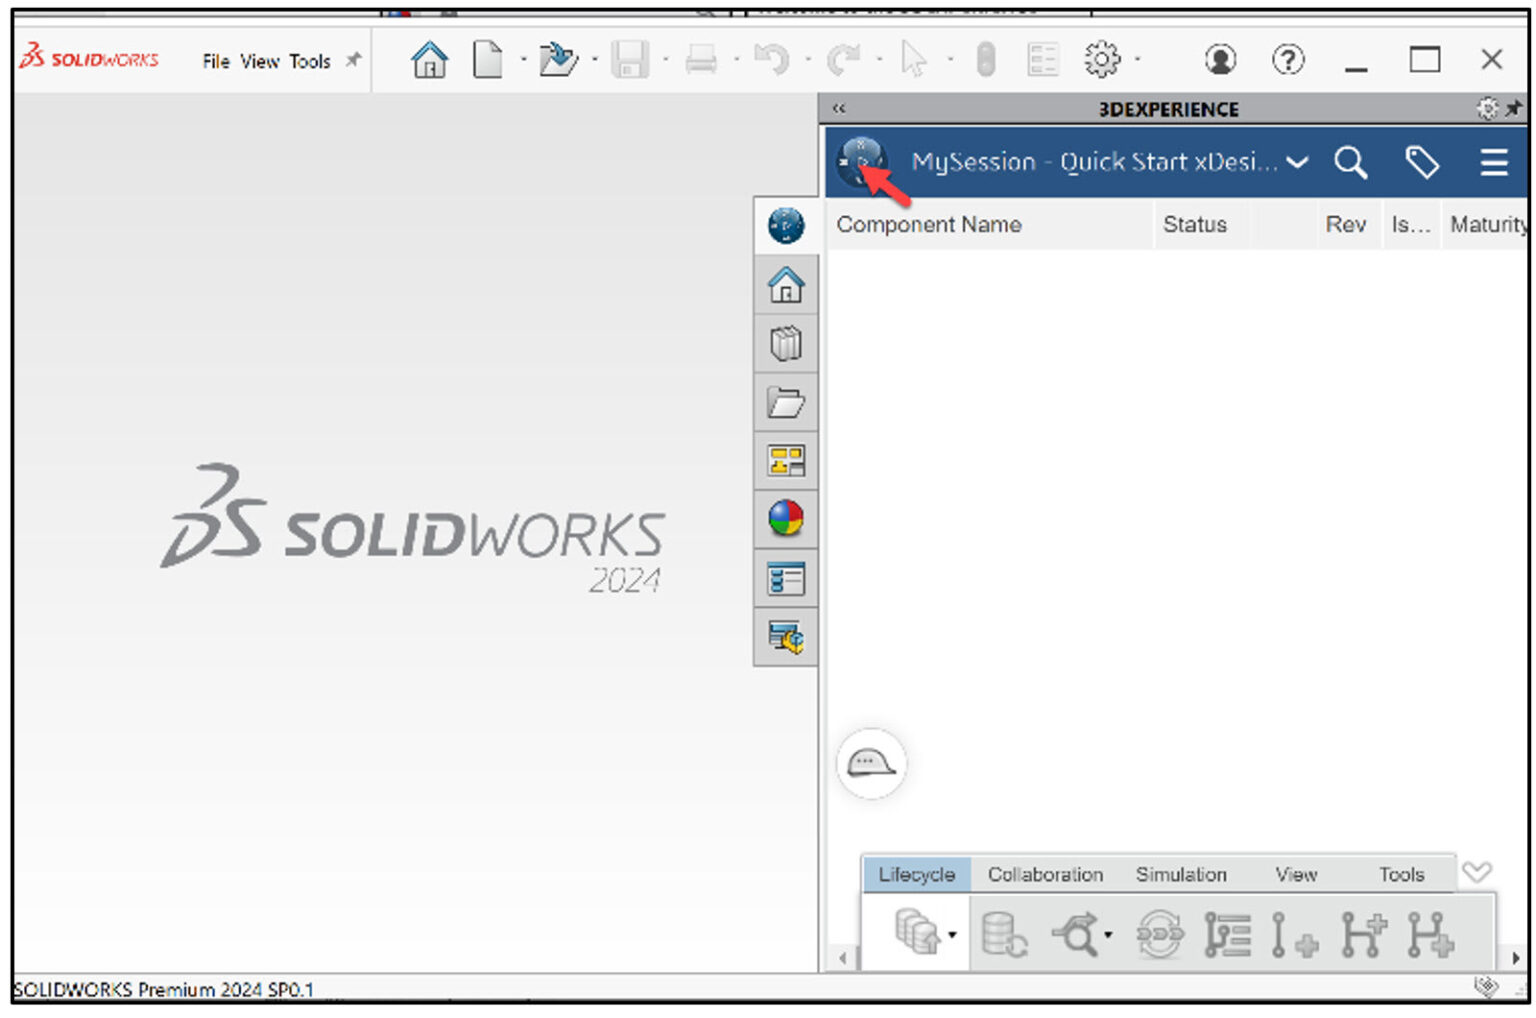Click the Undo icon in the toolbar
Image resolution: width=1536 pixels, height=1018 pixels.
coord(773,59)
